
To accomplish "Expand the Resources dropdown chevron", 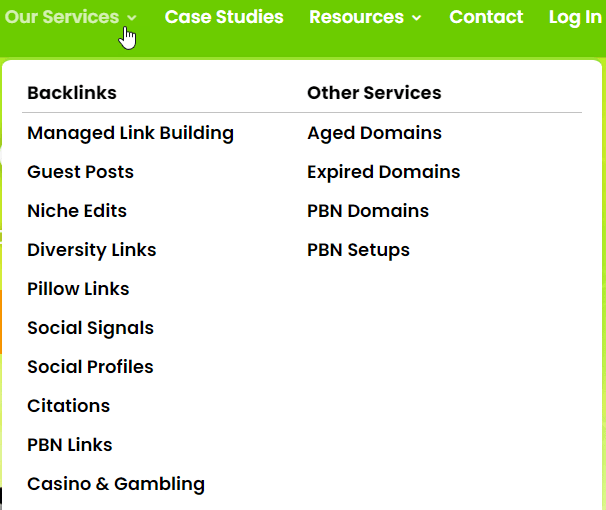I will click(x=416, y=18).
